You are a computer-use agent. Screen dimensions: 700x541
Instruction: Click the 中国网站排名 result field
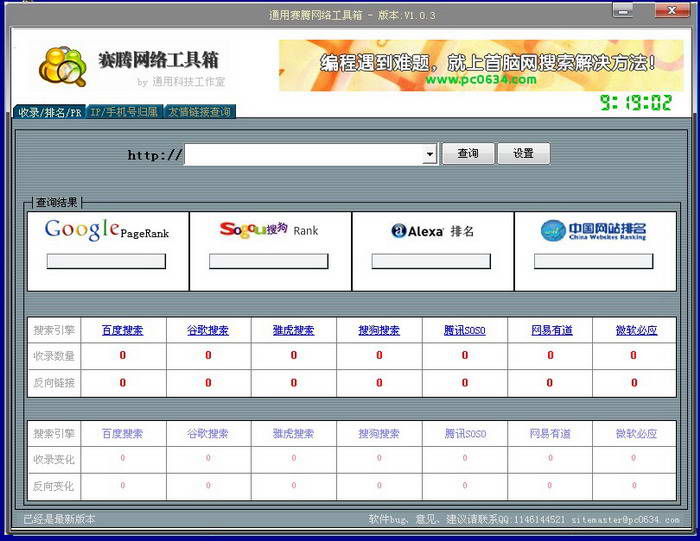(594, 261)
